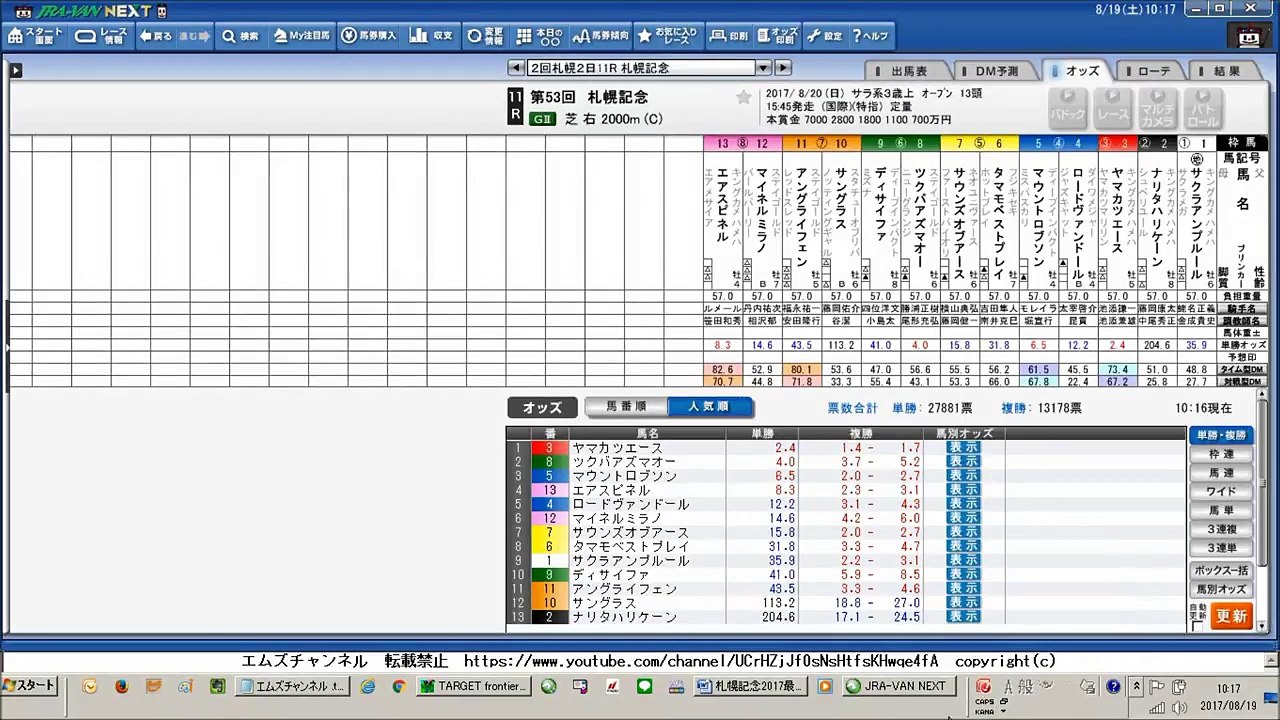Select 馬連 odds type
This screenshot has width=1280, height=720.
pyautogui.click(x=1221, y=473)
